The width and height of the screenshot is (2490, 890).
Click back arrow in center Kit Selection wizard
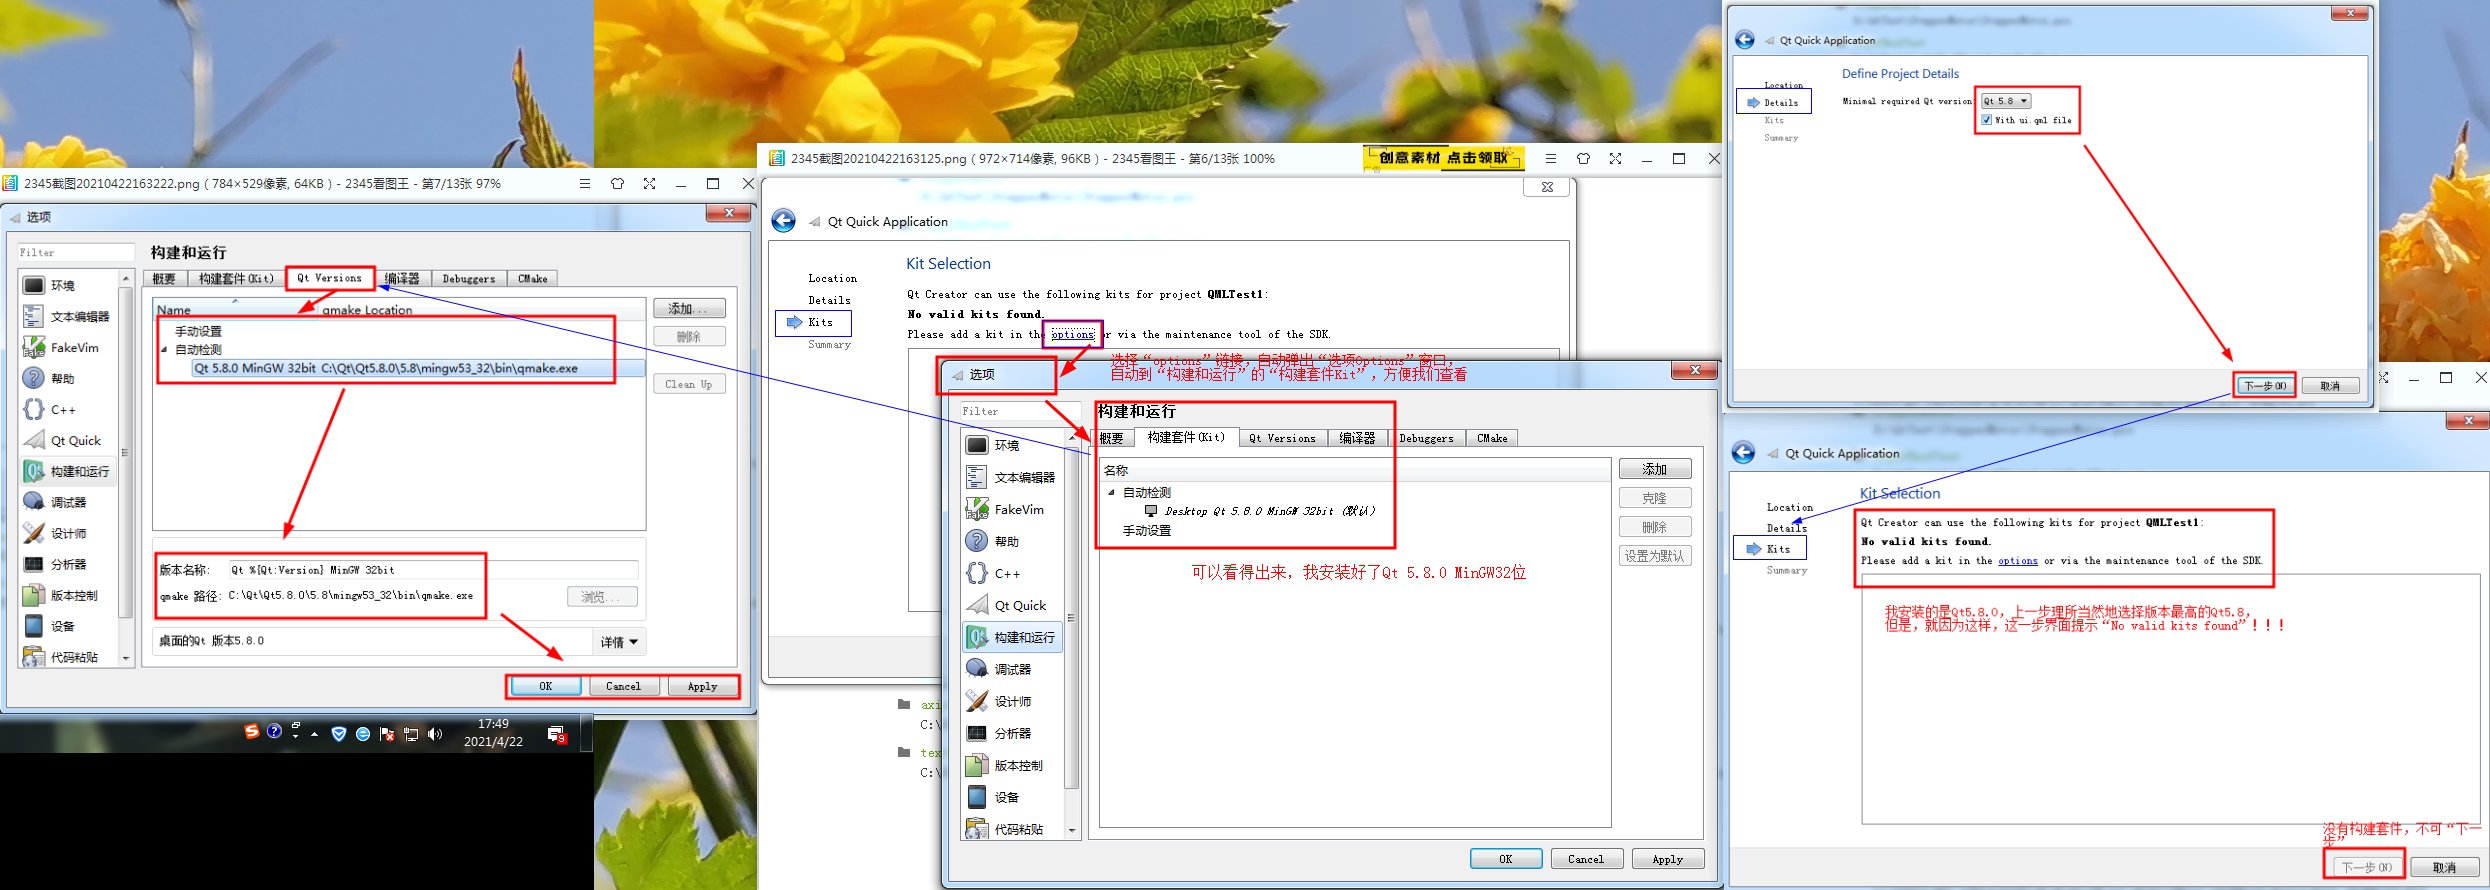pyautogui.click(x=783, y=221)
